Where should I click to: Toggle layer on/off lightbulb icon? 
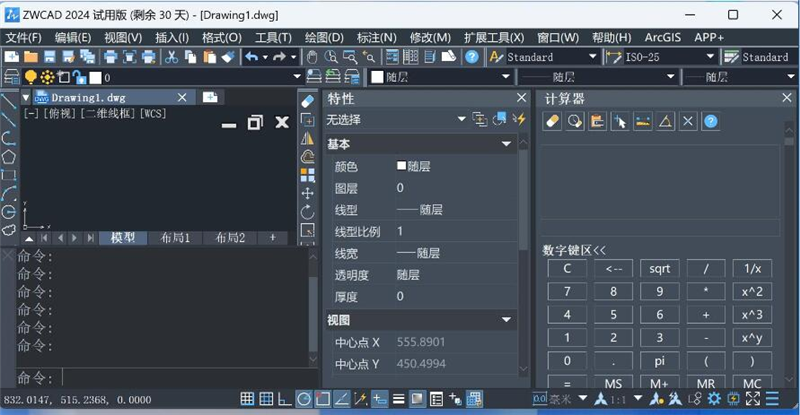click(31, 77)
